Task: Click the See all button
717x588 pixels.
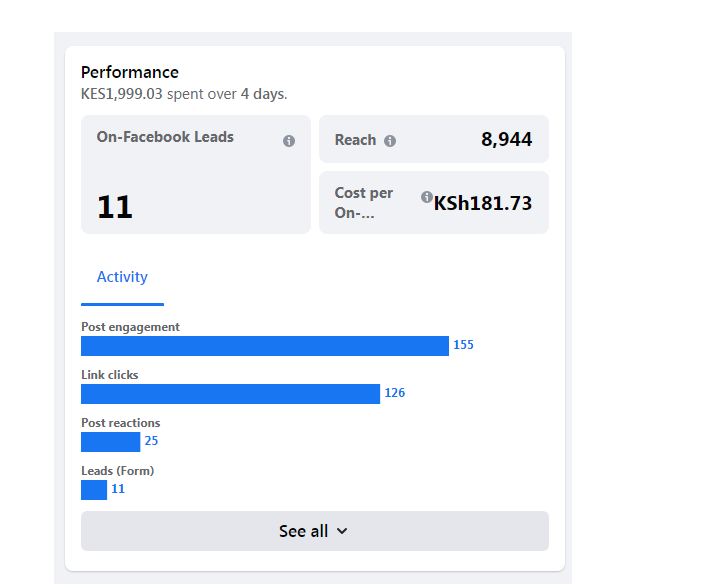Action: tap(315, 531)
